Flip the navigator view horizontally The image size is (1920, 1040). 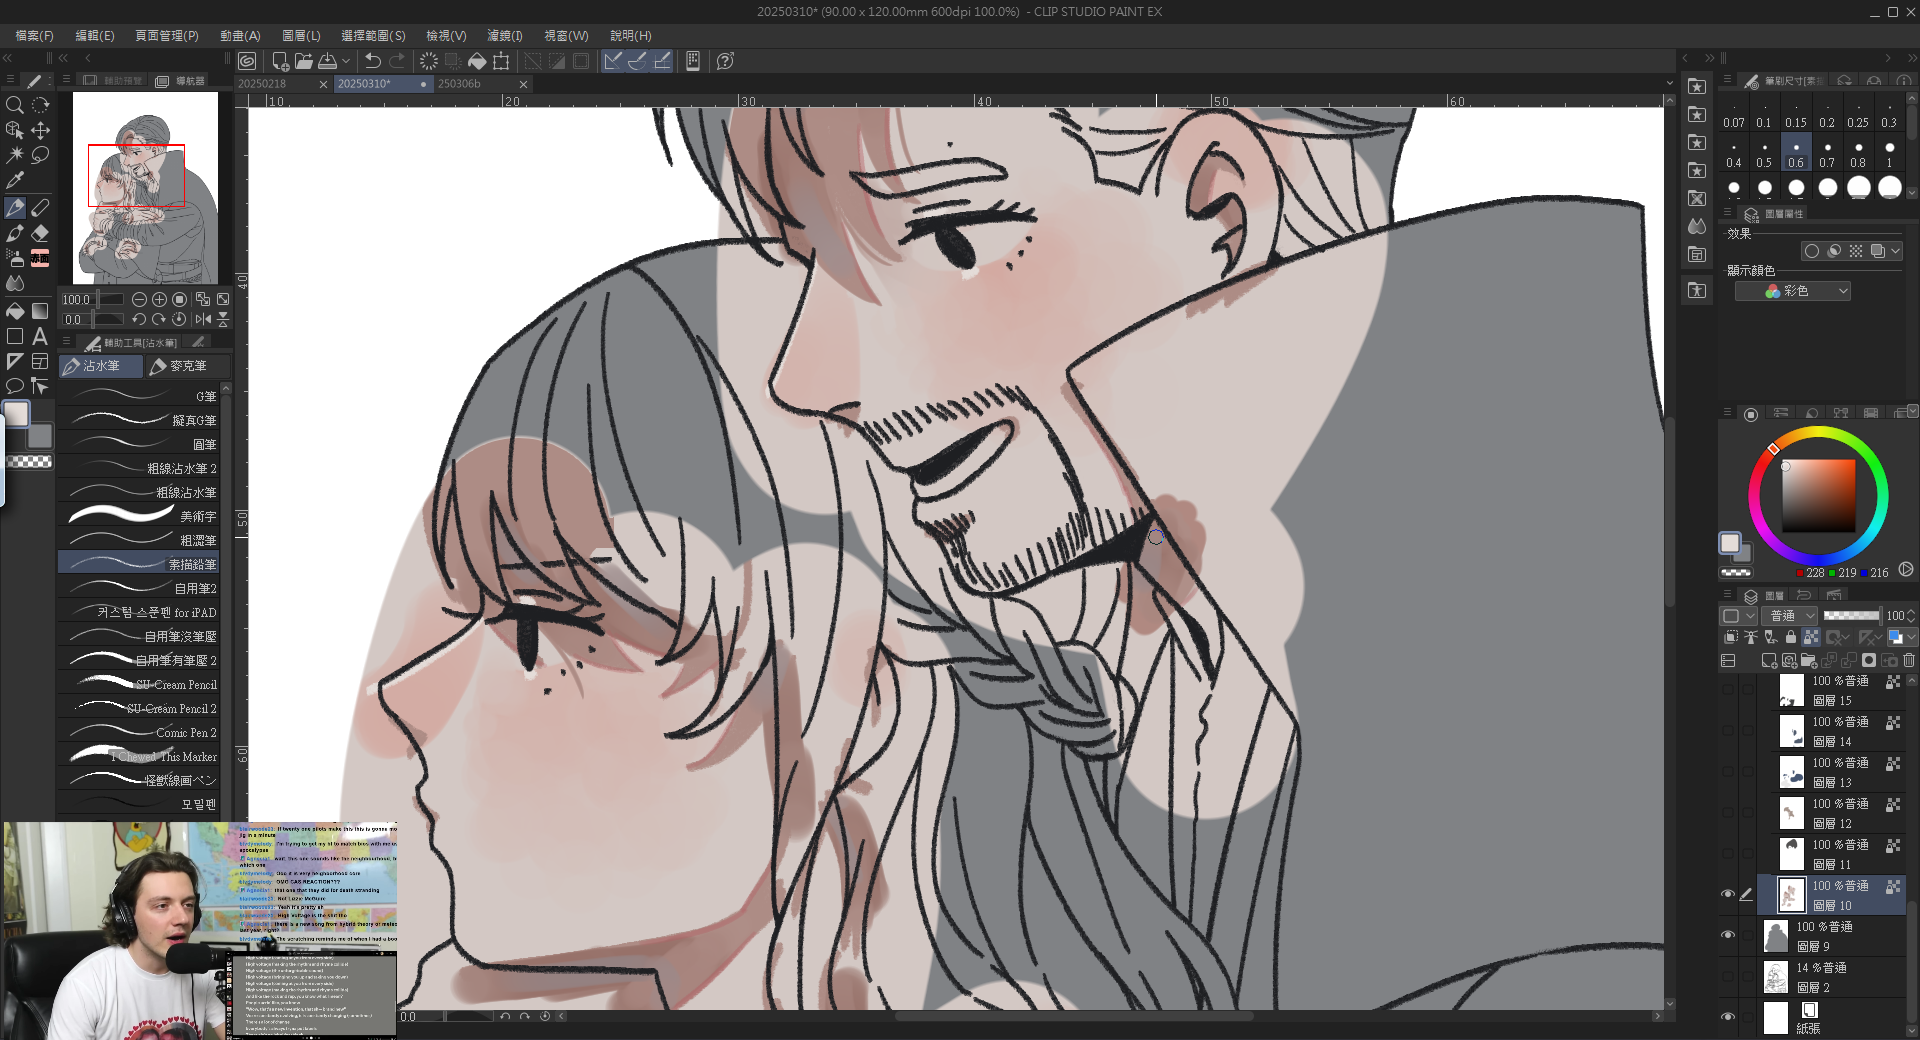tap(203, 319)
